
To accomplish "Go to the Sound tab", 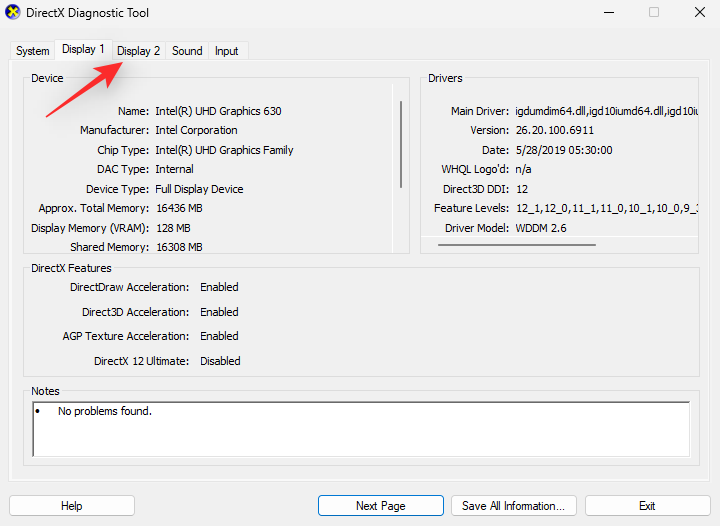I will click(x=187, y=51).
